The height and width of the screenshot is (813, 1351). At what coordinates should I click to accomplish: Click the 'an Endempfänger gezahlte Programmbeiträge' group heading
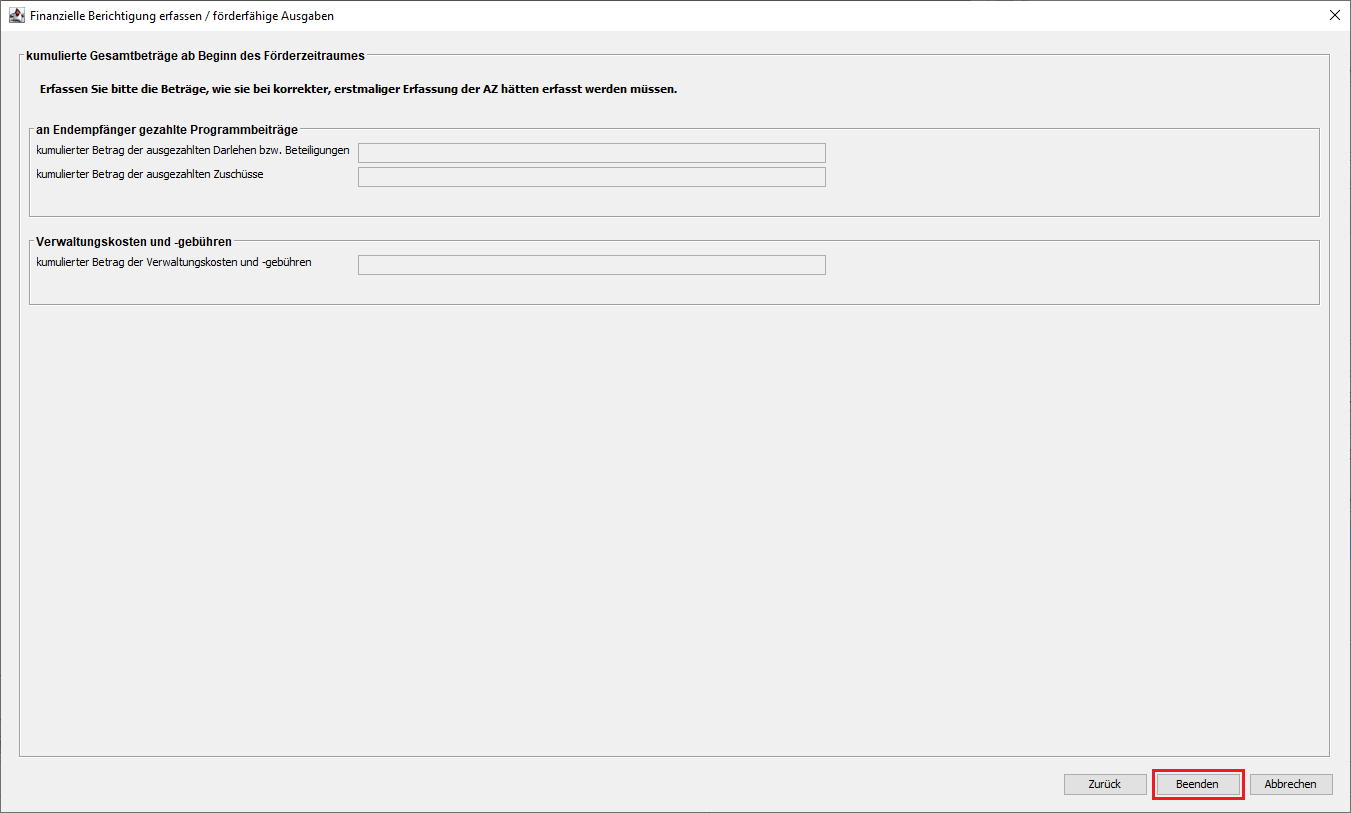click(166, 129)
